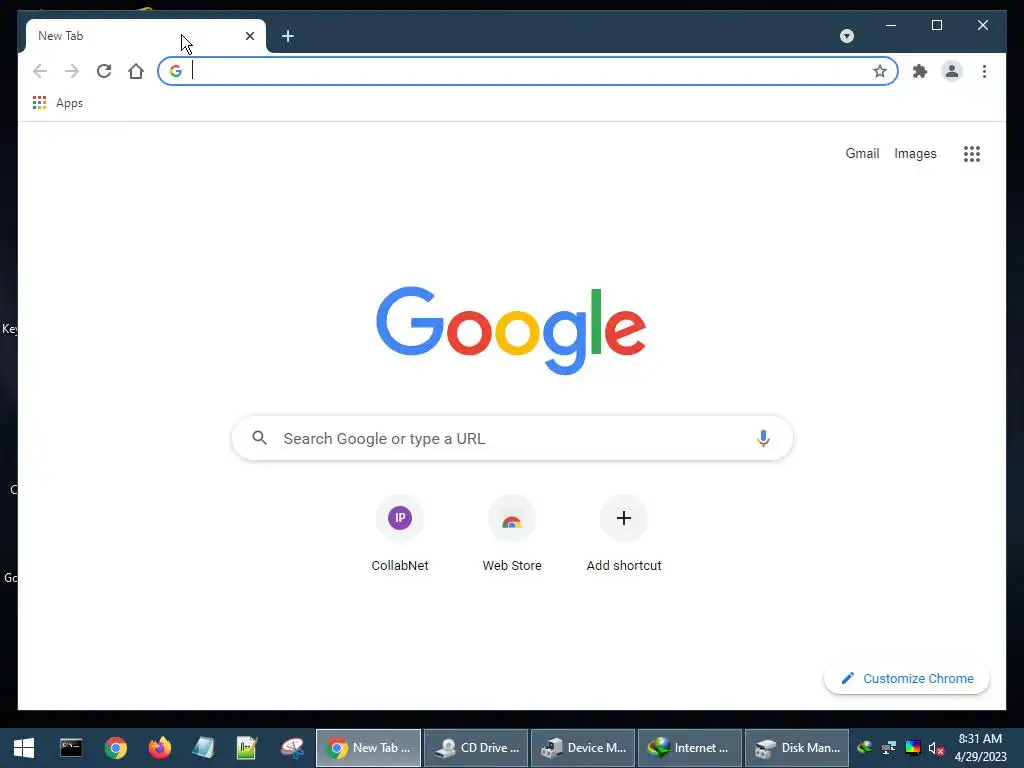Open the notepad-like taskbar icon
This screenshot has width=1024, height=768.
203,748
